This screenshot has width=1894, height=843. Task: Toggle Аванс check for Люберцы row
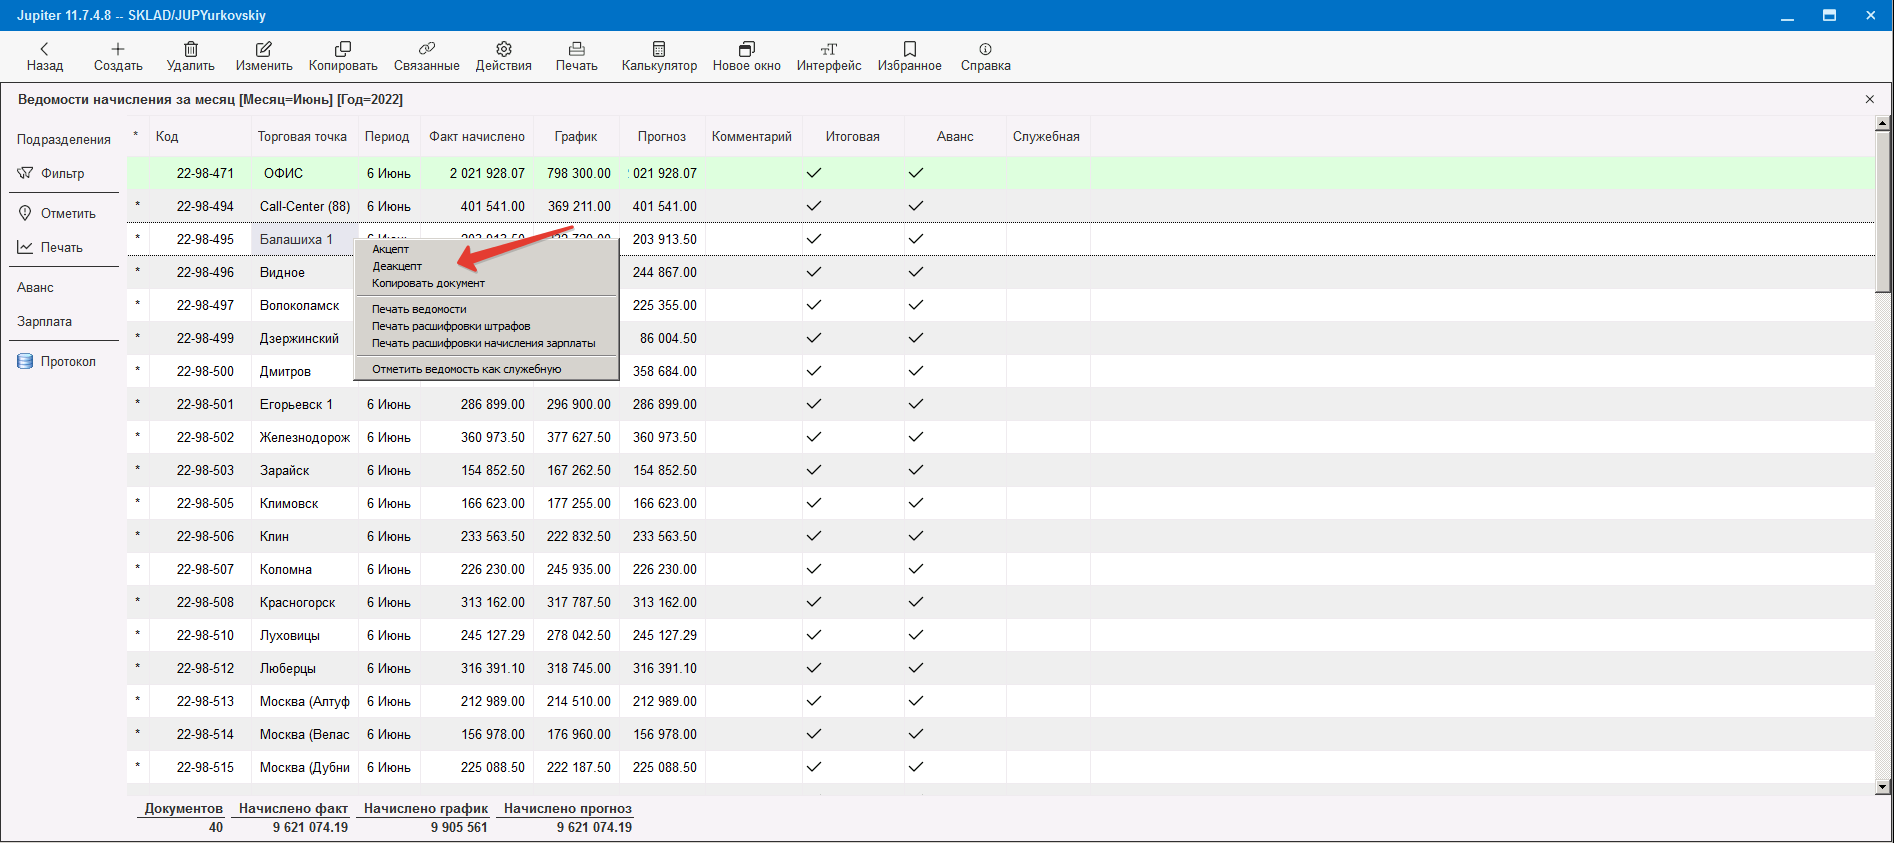click(916, 668)
